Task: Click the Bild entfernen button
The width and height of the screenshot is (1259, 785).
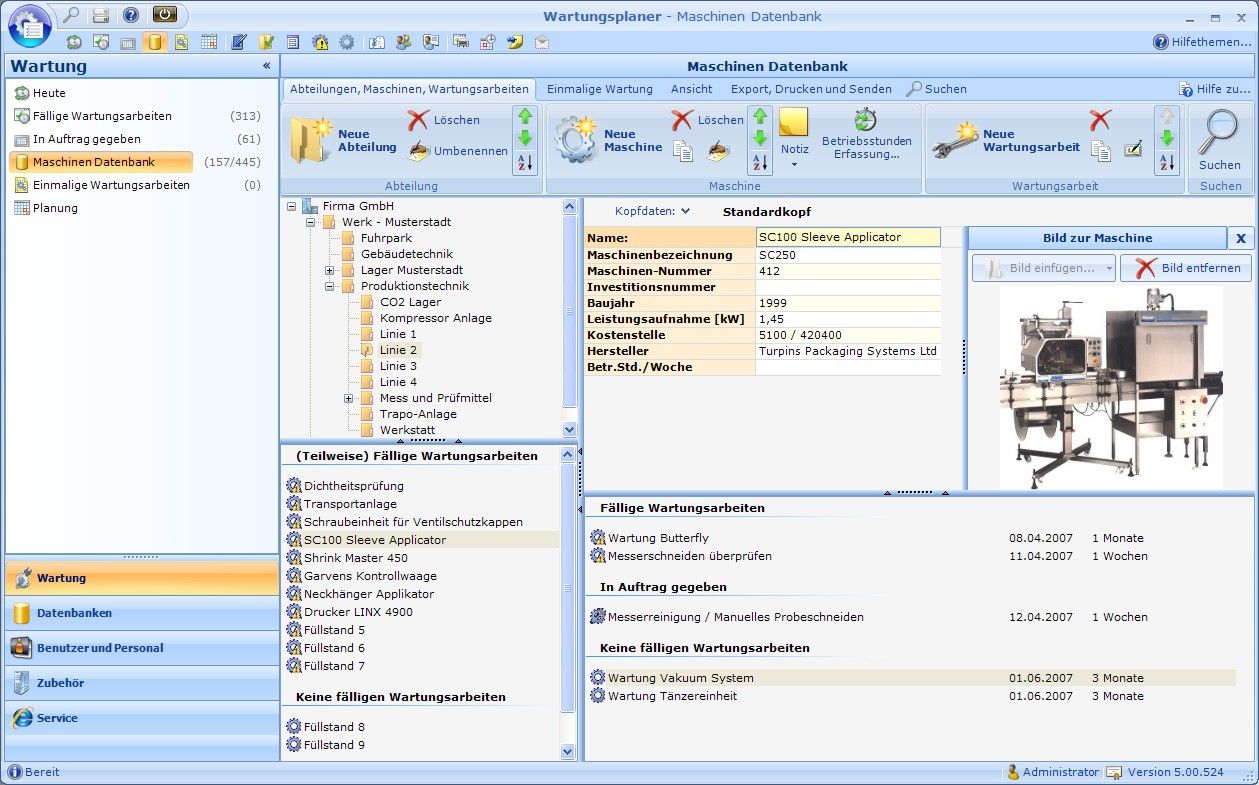Action: tap(1186, 268)
